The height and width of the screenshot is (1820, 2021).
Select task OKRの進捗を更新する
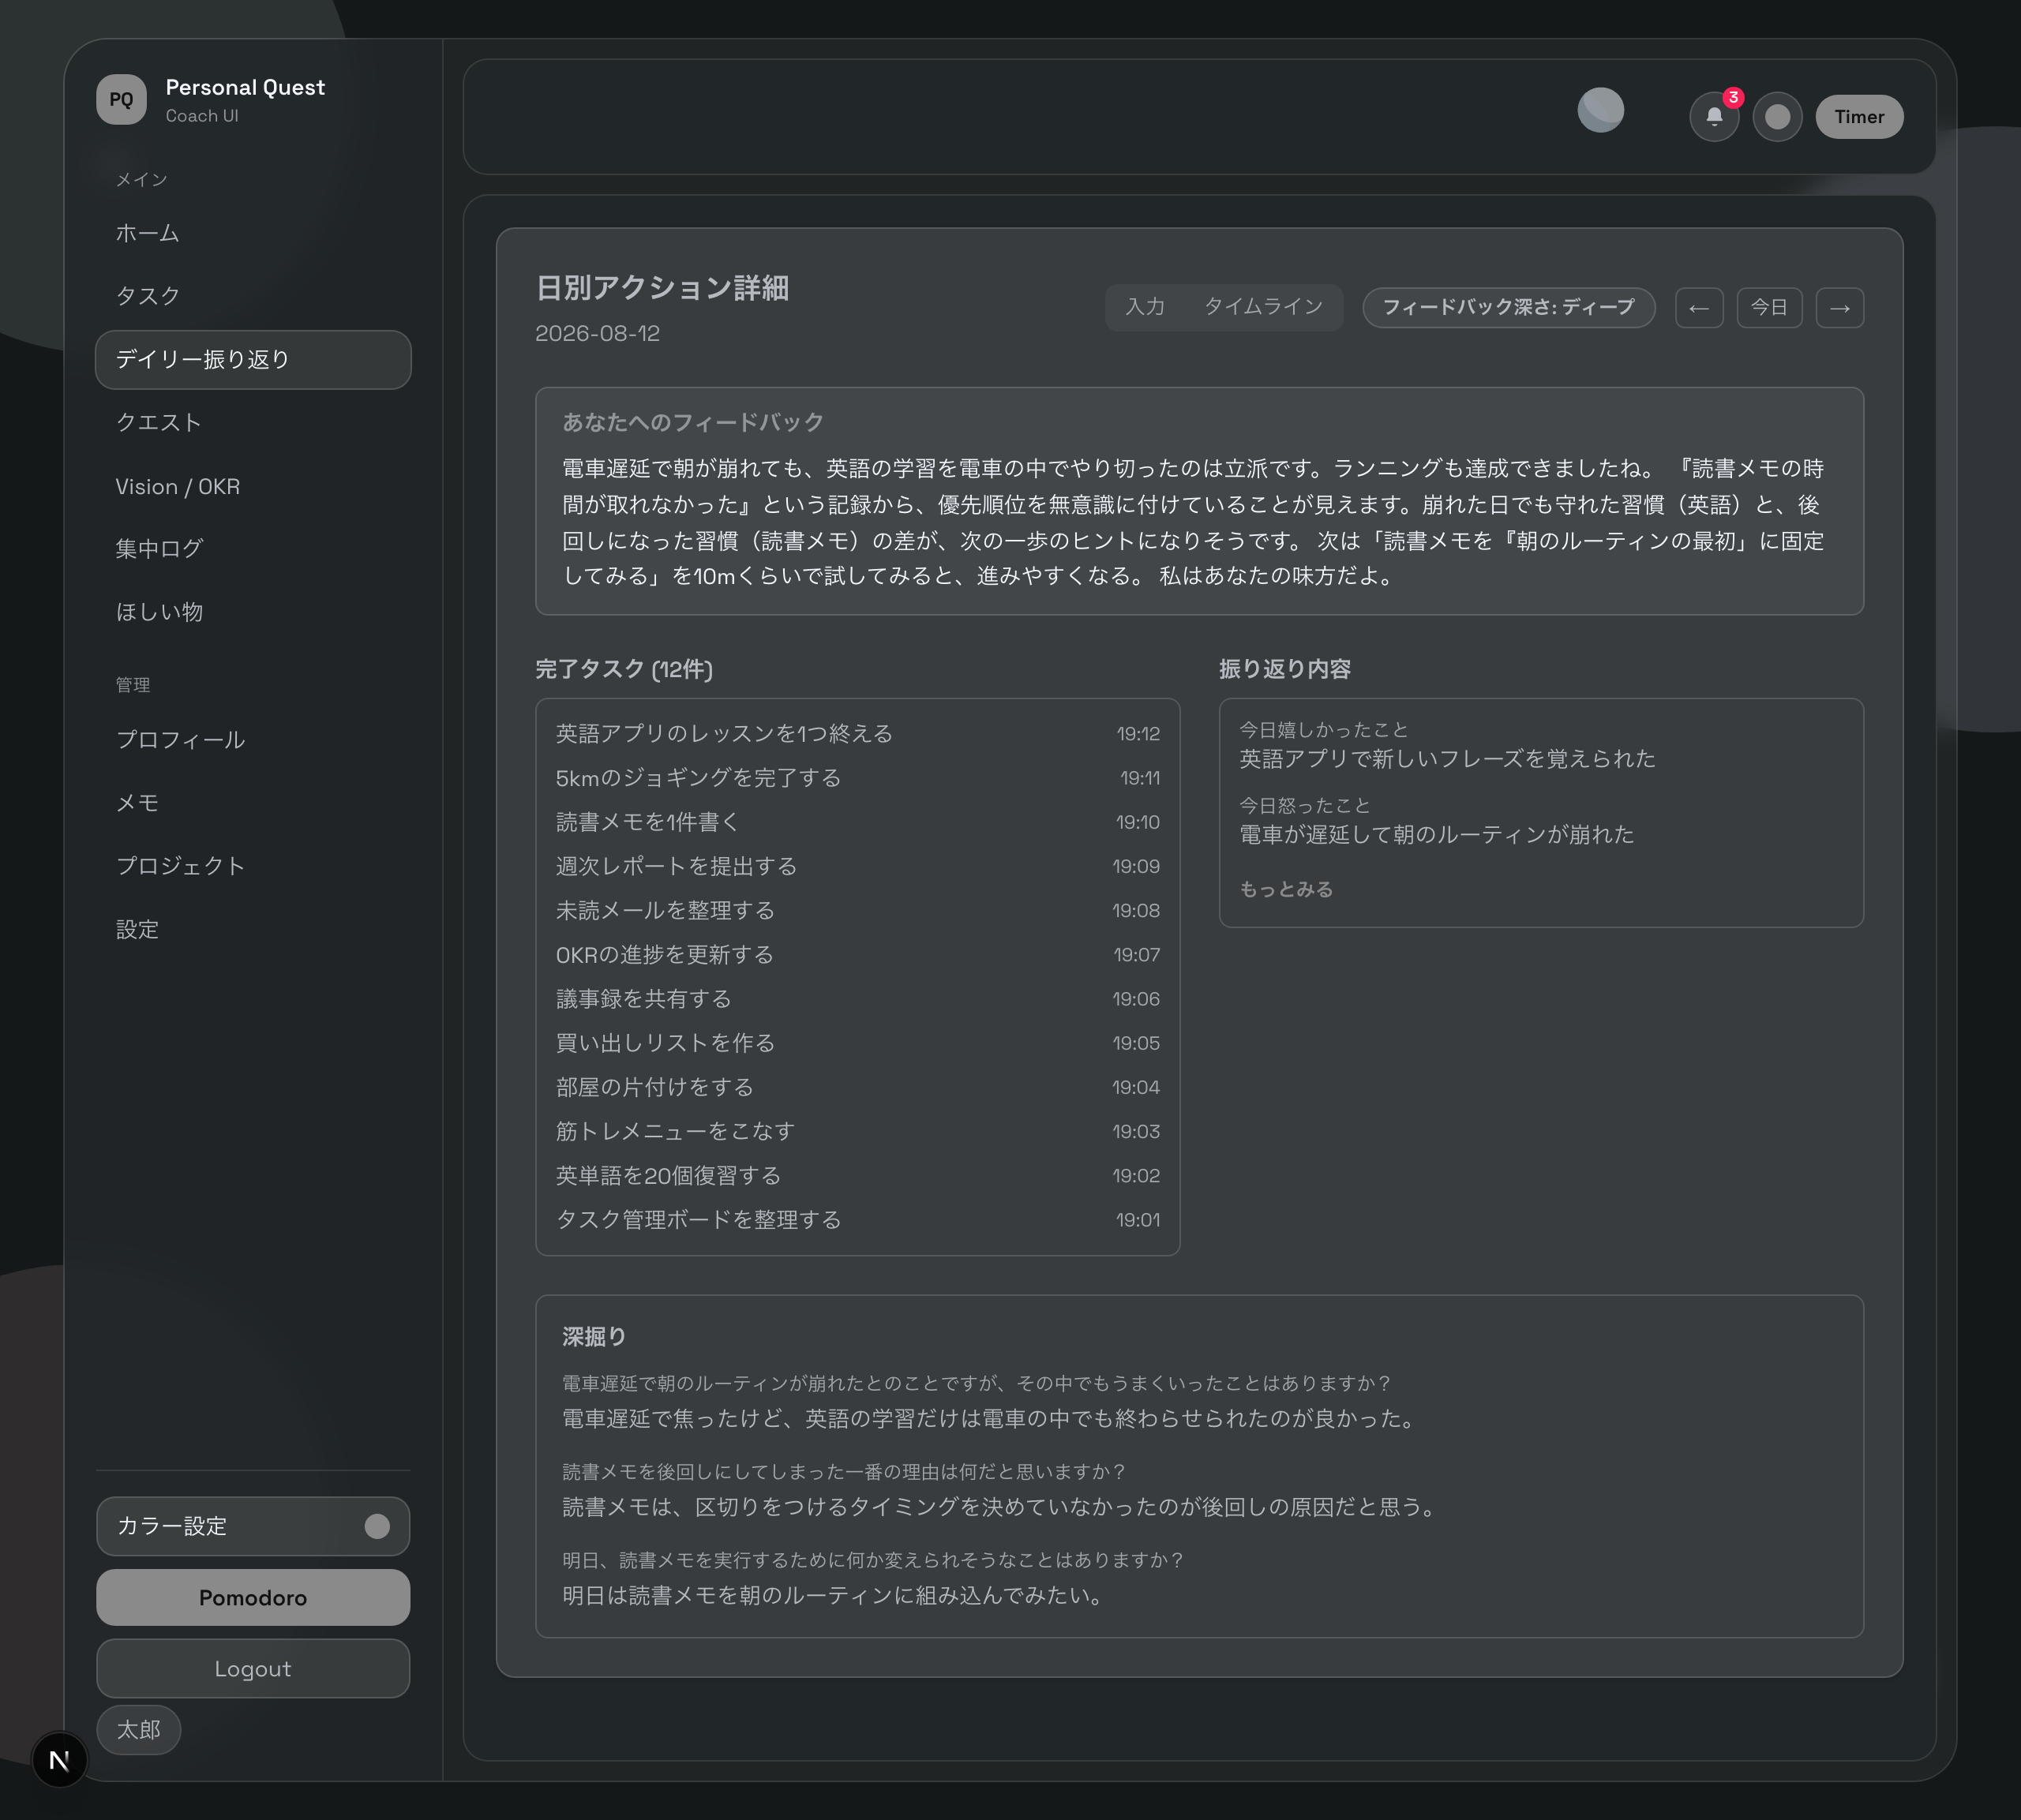point(857,955)
